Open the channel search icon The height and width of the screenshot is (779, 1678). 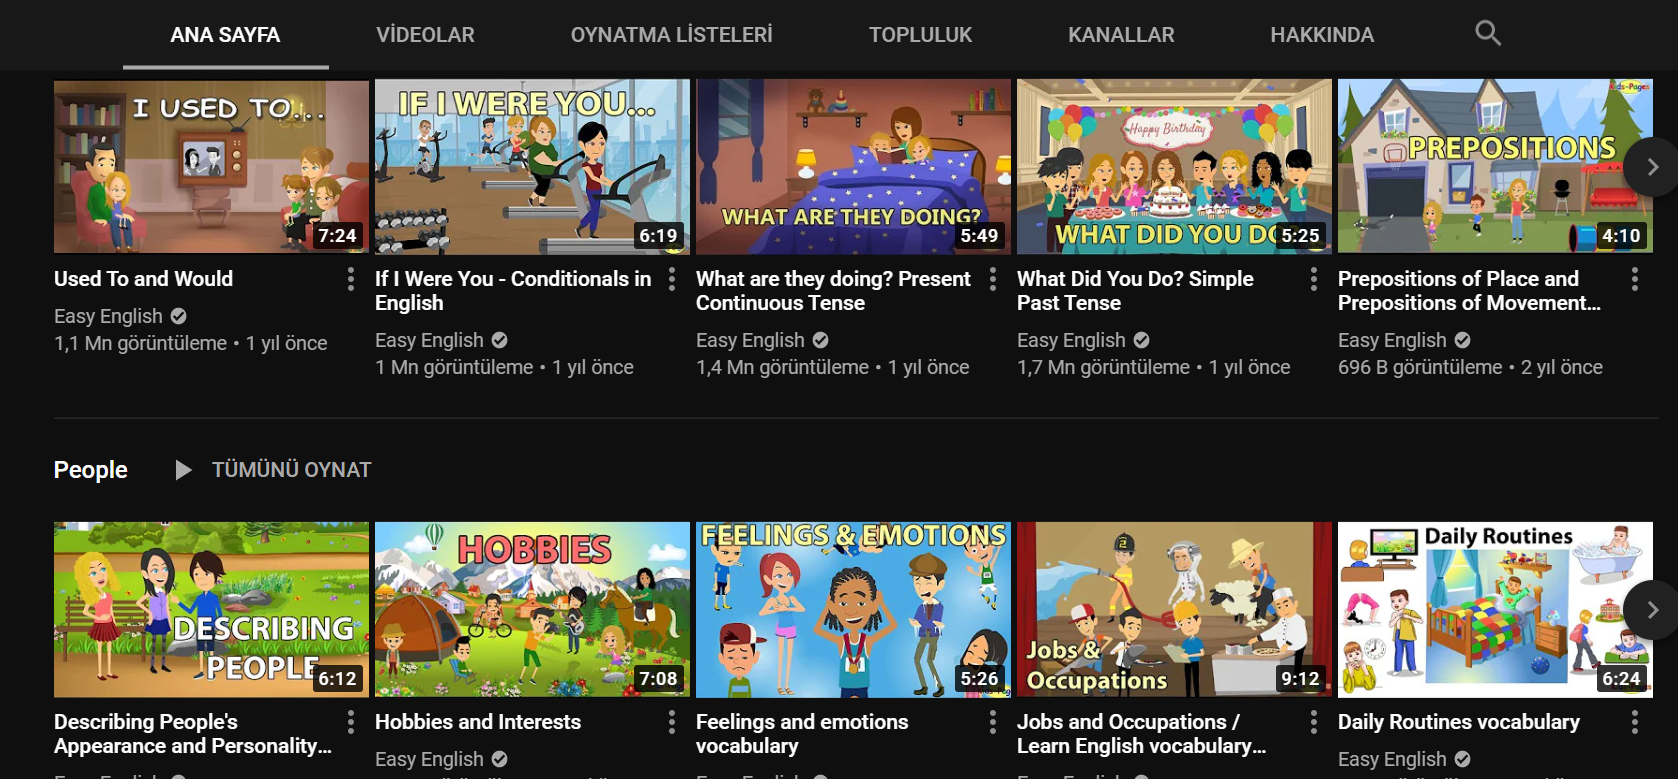tap(1488, 33)
